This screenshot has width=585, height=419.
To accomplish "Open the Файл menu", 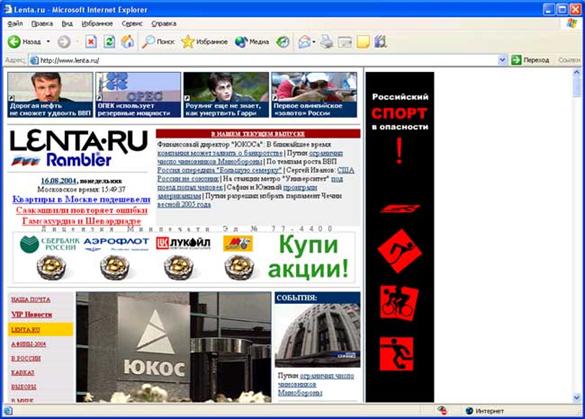I will point(15,24).
